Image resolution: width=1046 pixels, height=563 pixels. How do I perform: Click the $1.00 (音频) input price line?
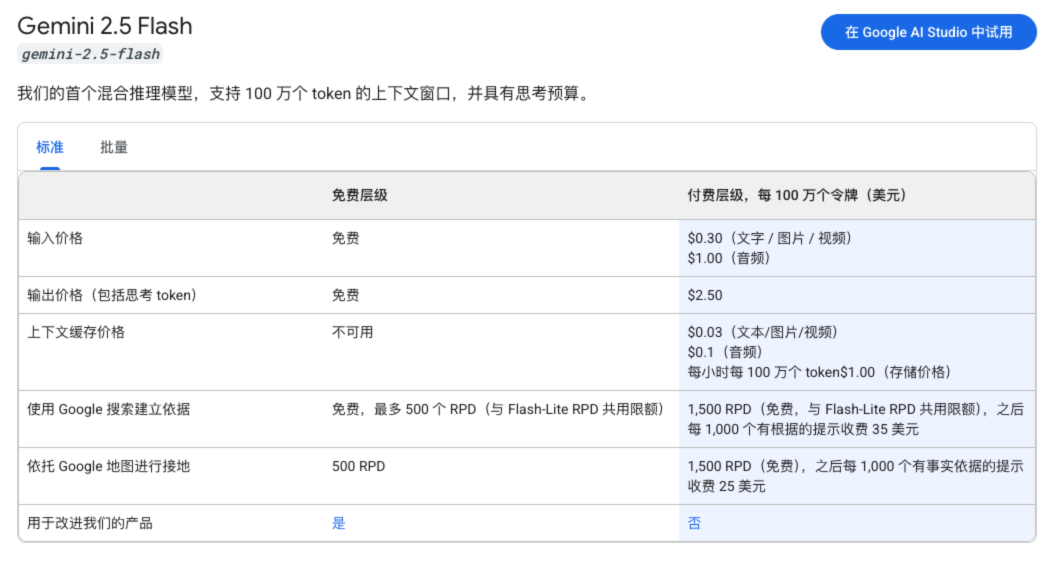(729, 258)
